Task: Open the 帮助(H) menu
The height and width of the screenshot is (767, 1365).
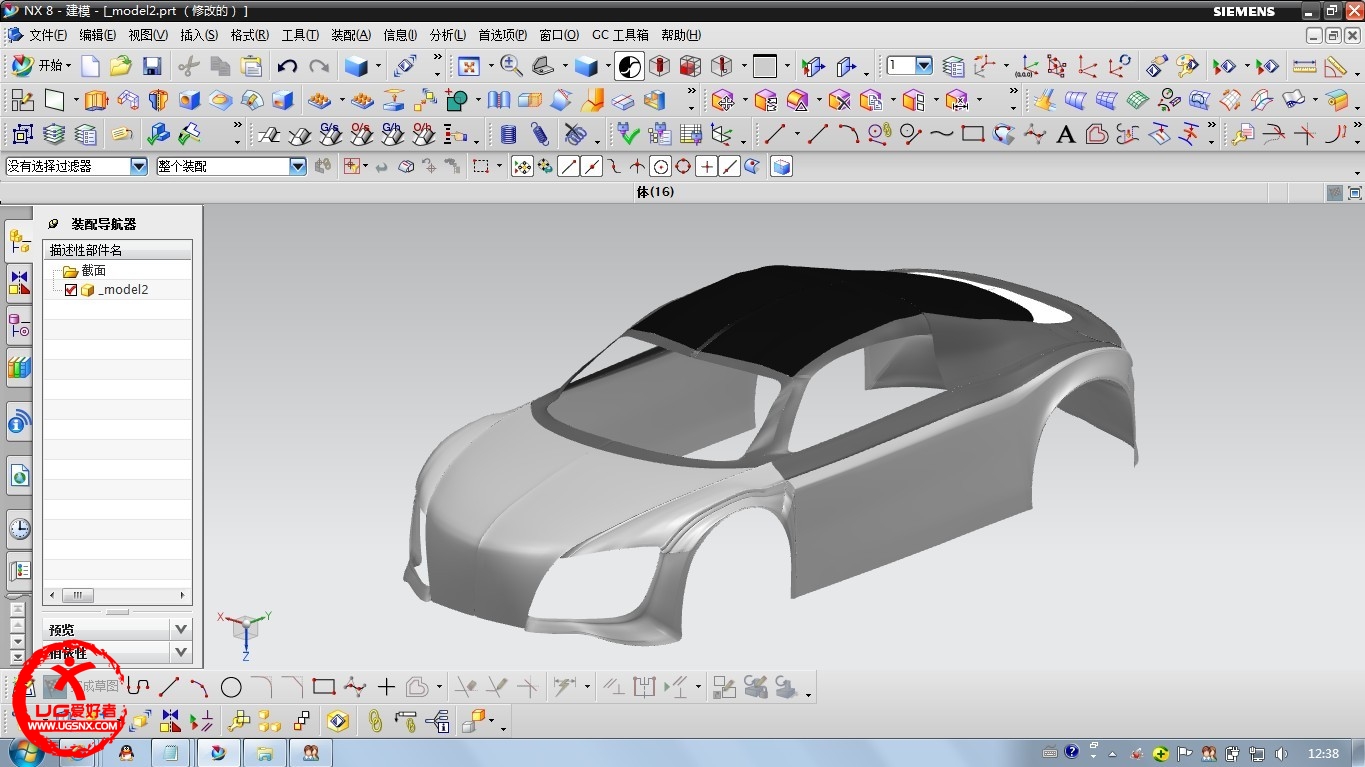Action: coord(680,35)
